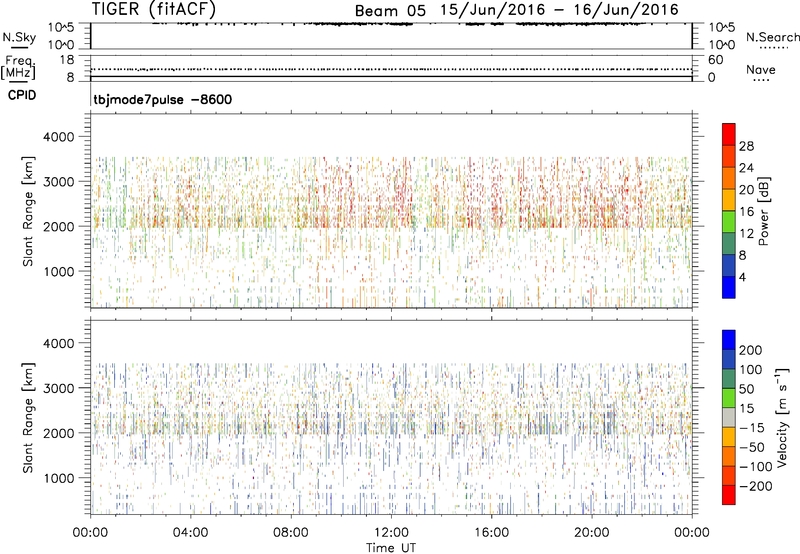Select the '-100' label on Velocity colorbar
Viewport: 800px width, 554px height.
tap(755, 466)
